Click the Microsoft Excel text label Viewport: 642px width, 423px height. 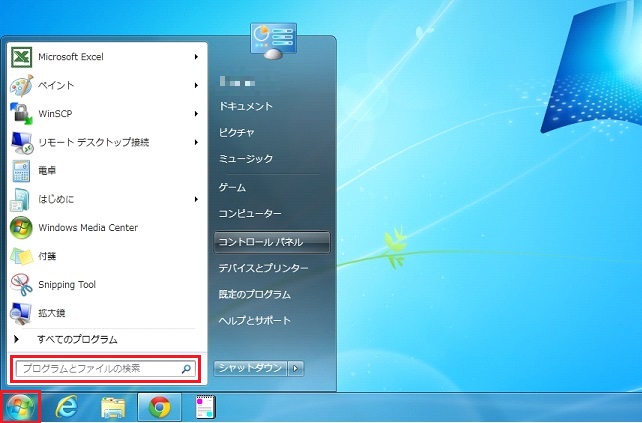click(71, 57)
